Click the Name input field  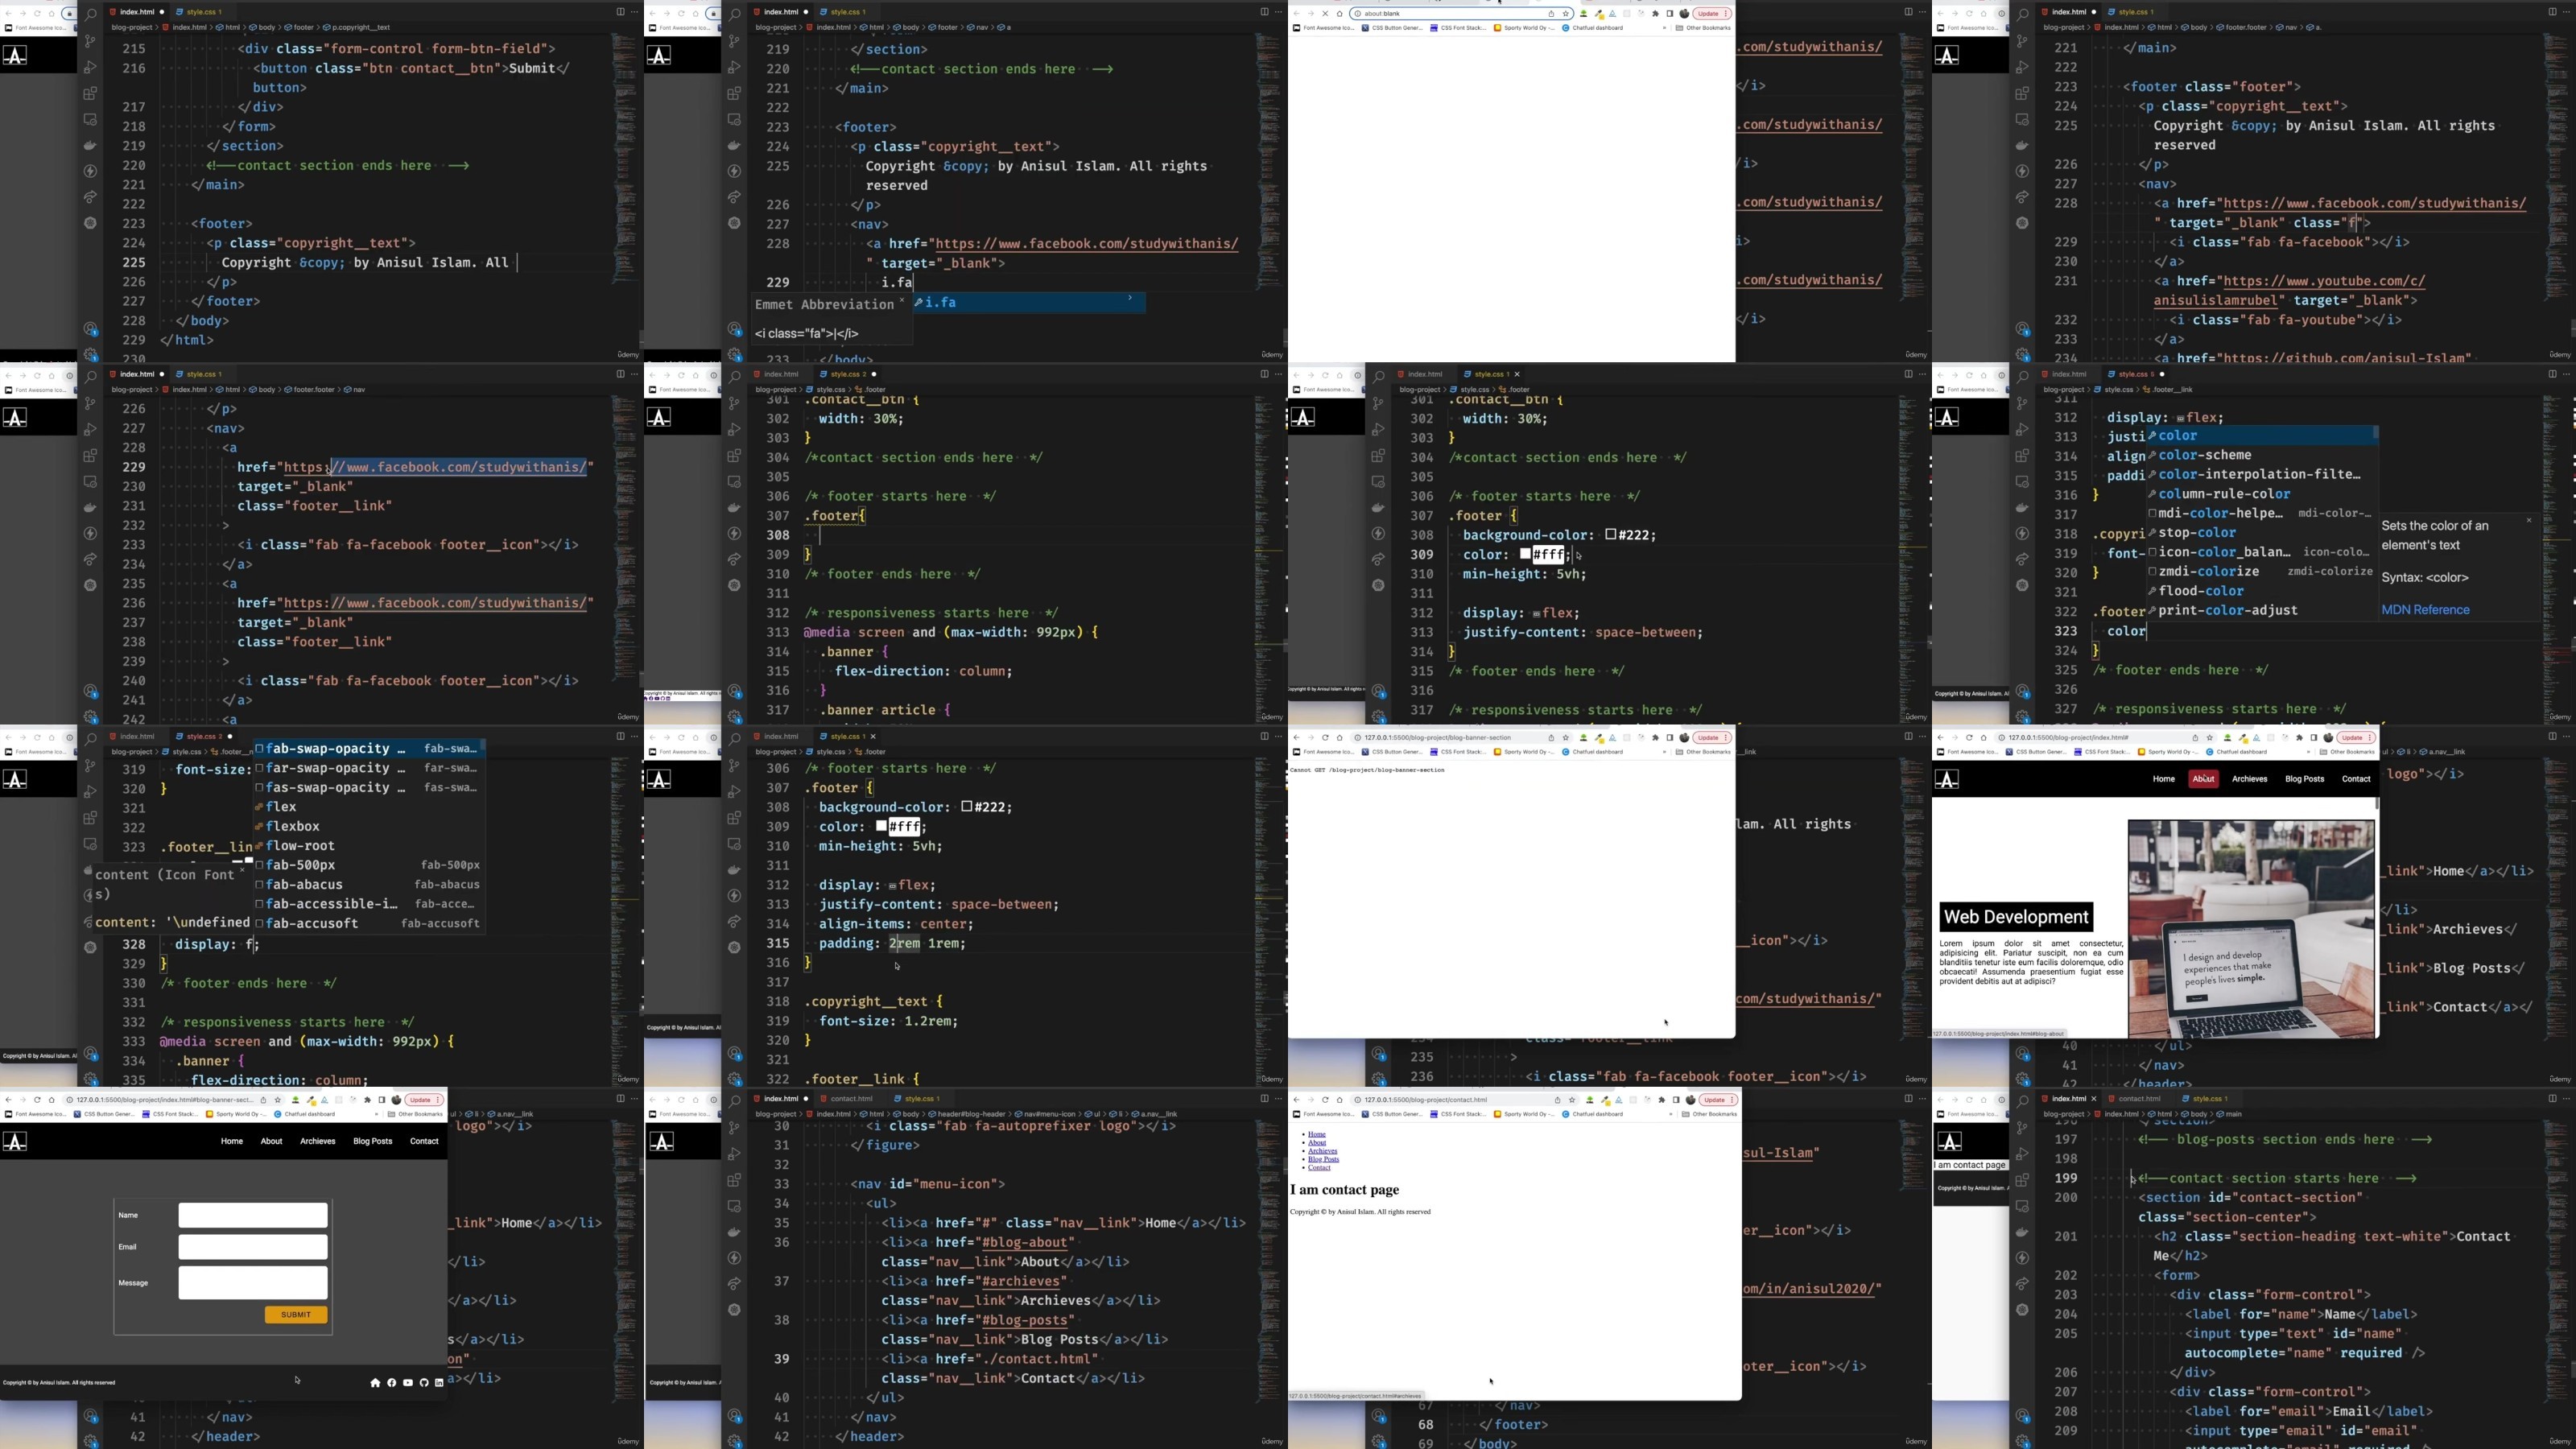point(253,1215)
